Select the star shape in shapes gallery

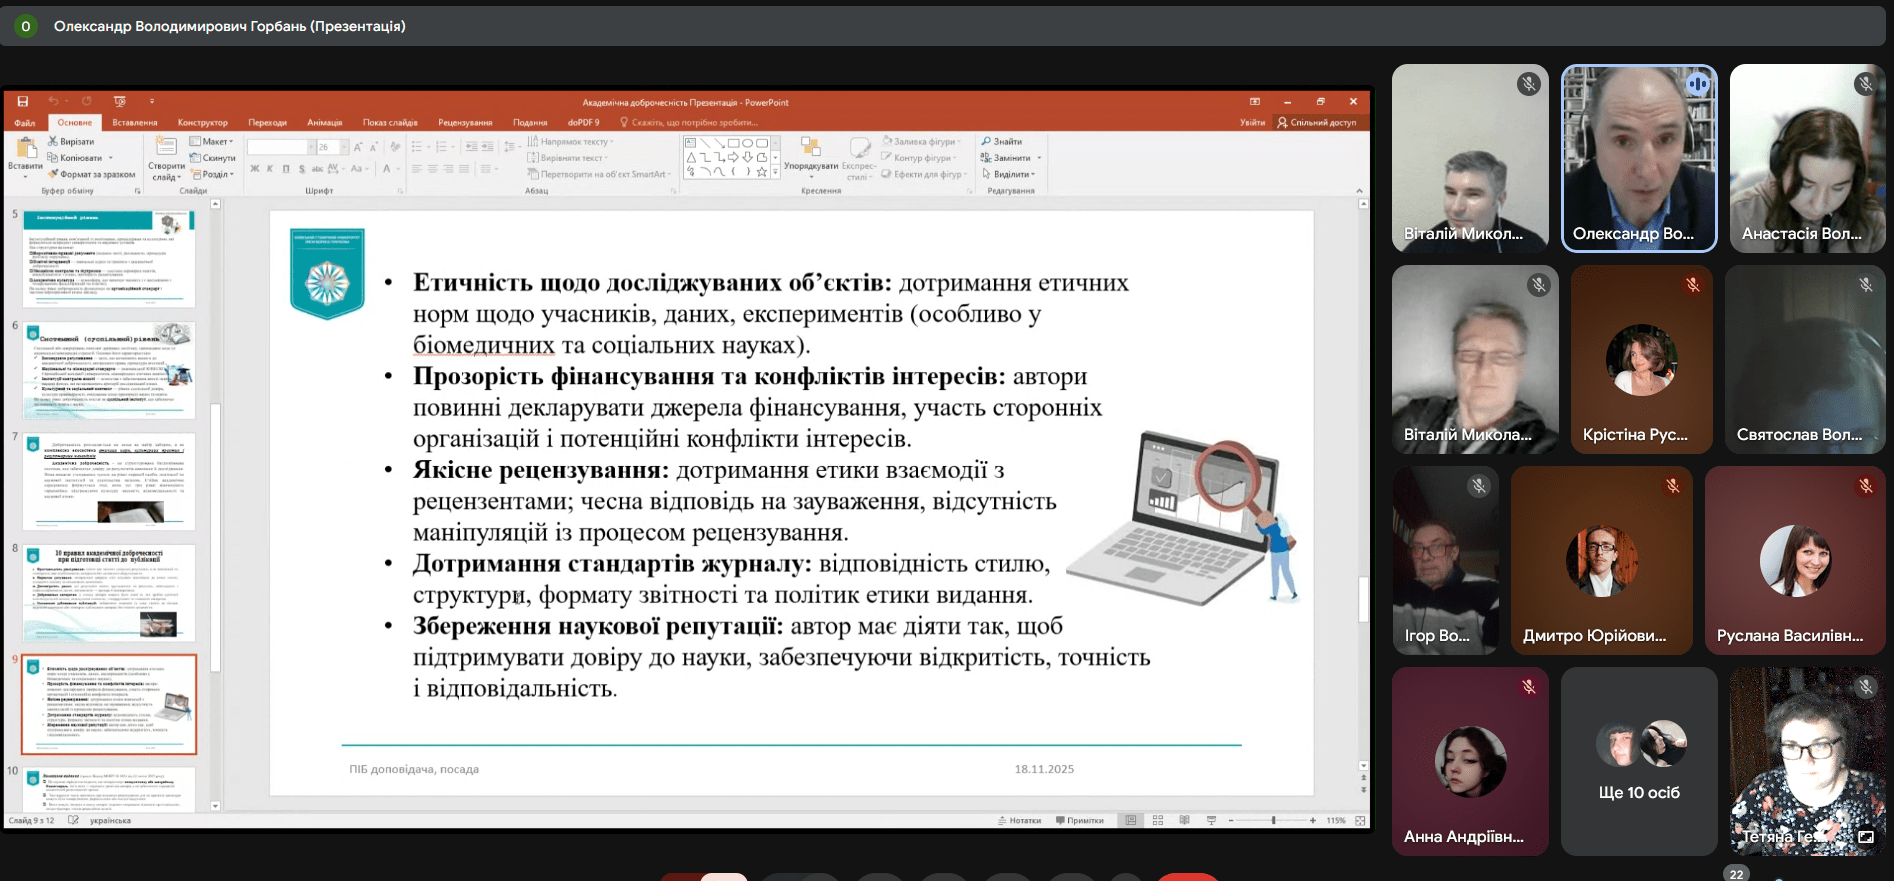click(761, 172)
